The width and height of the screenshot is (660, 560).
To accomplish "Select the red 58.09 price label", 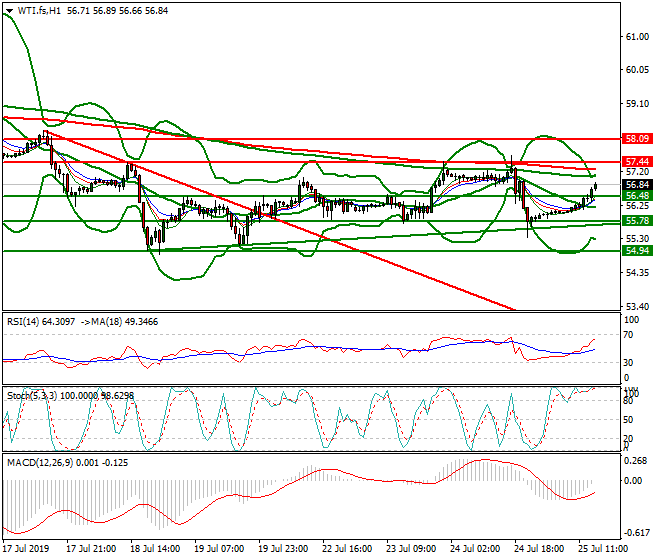I will pyautogui.click(x=637, y=139).
